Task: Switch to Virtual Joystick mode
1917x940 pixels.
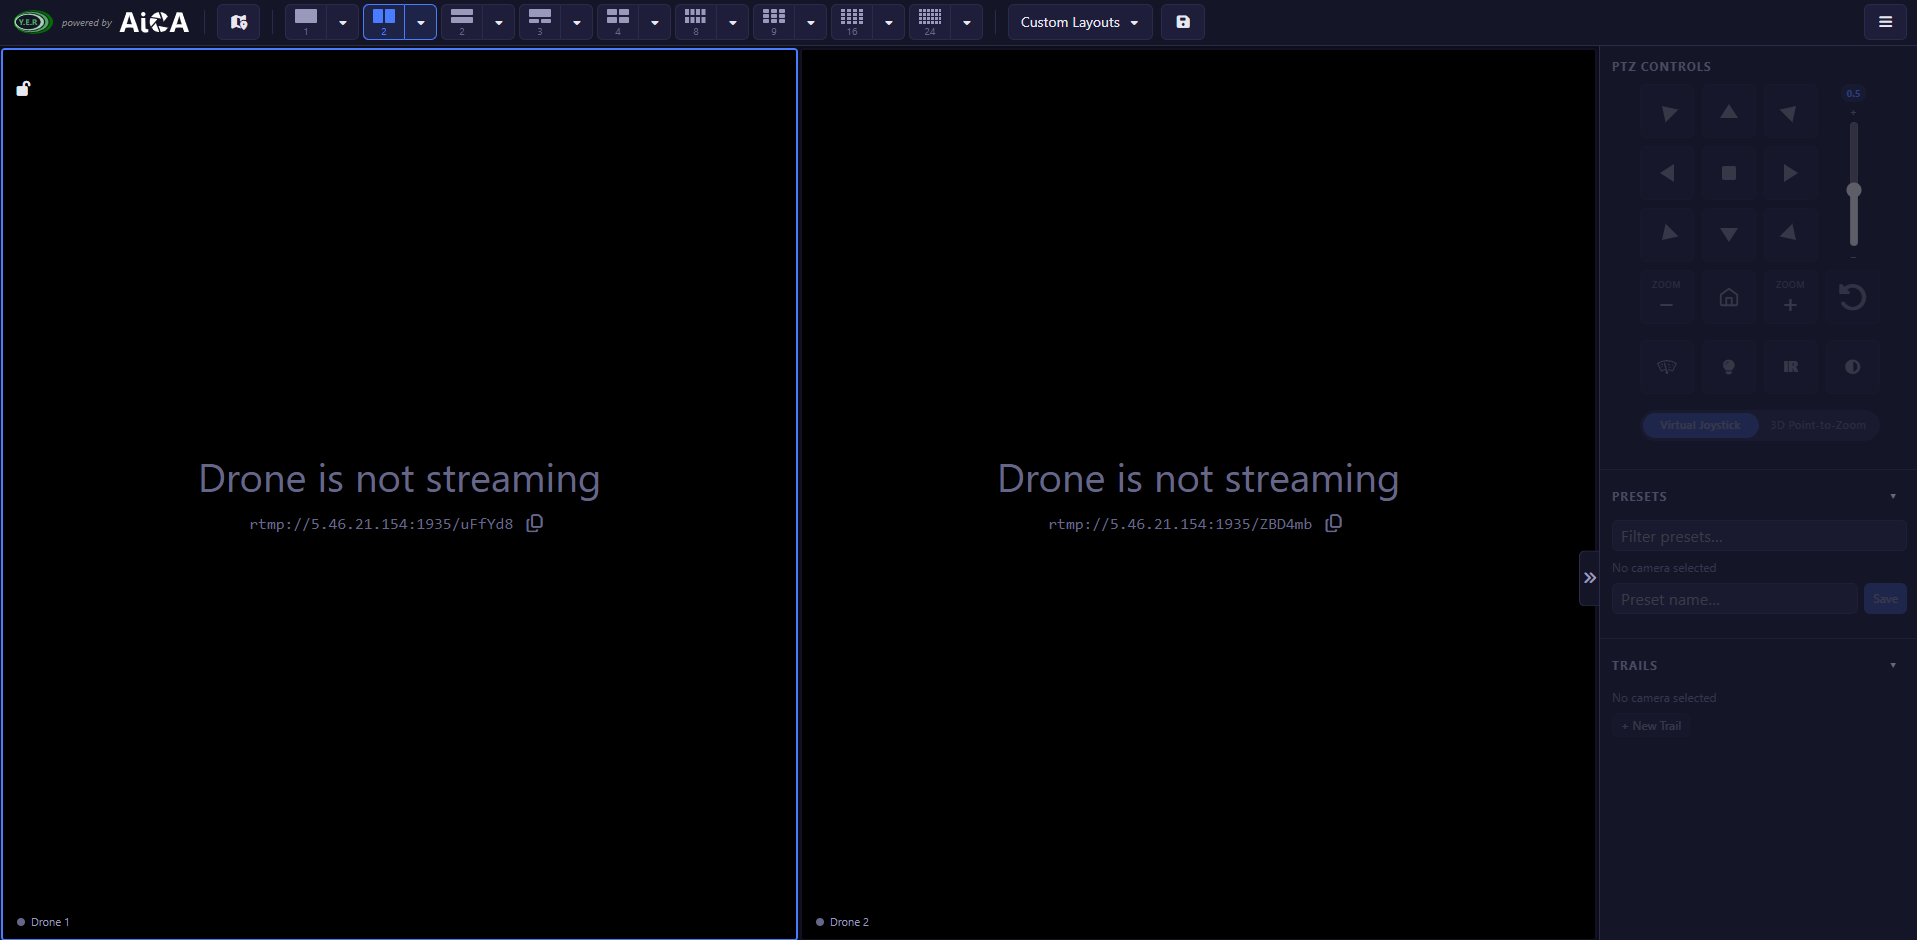Action: coord(1700,425)
